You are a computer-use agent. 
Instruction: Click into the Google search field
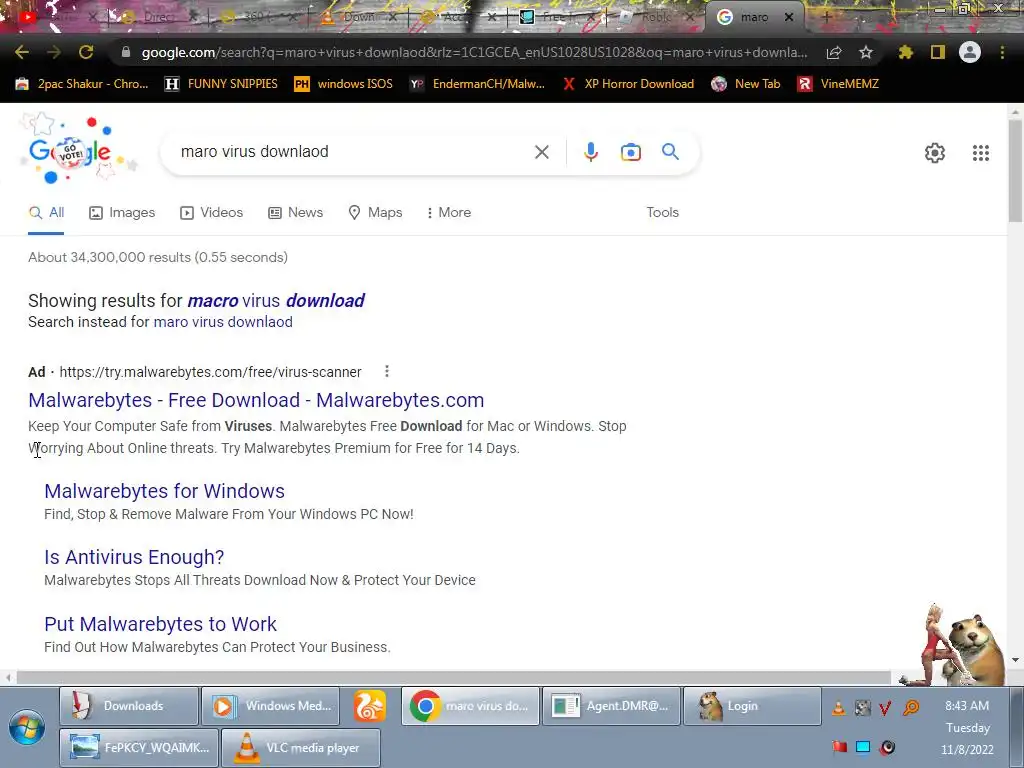coord(353,152)
